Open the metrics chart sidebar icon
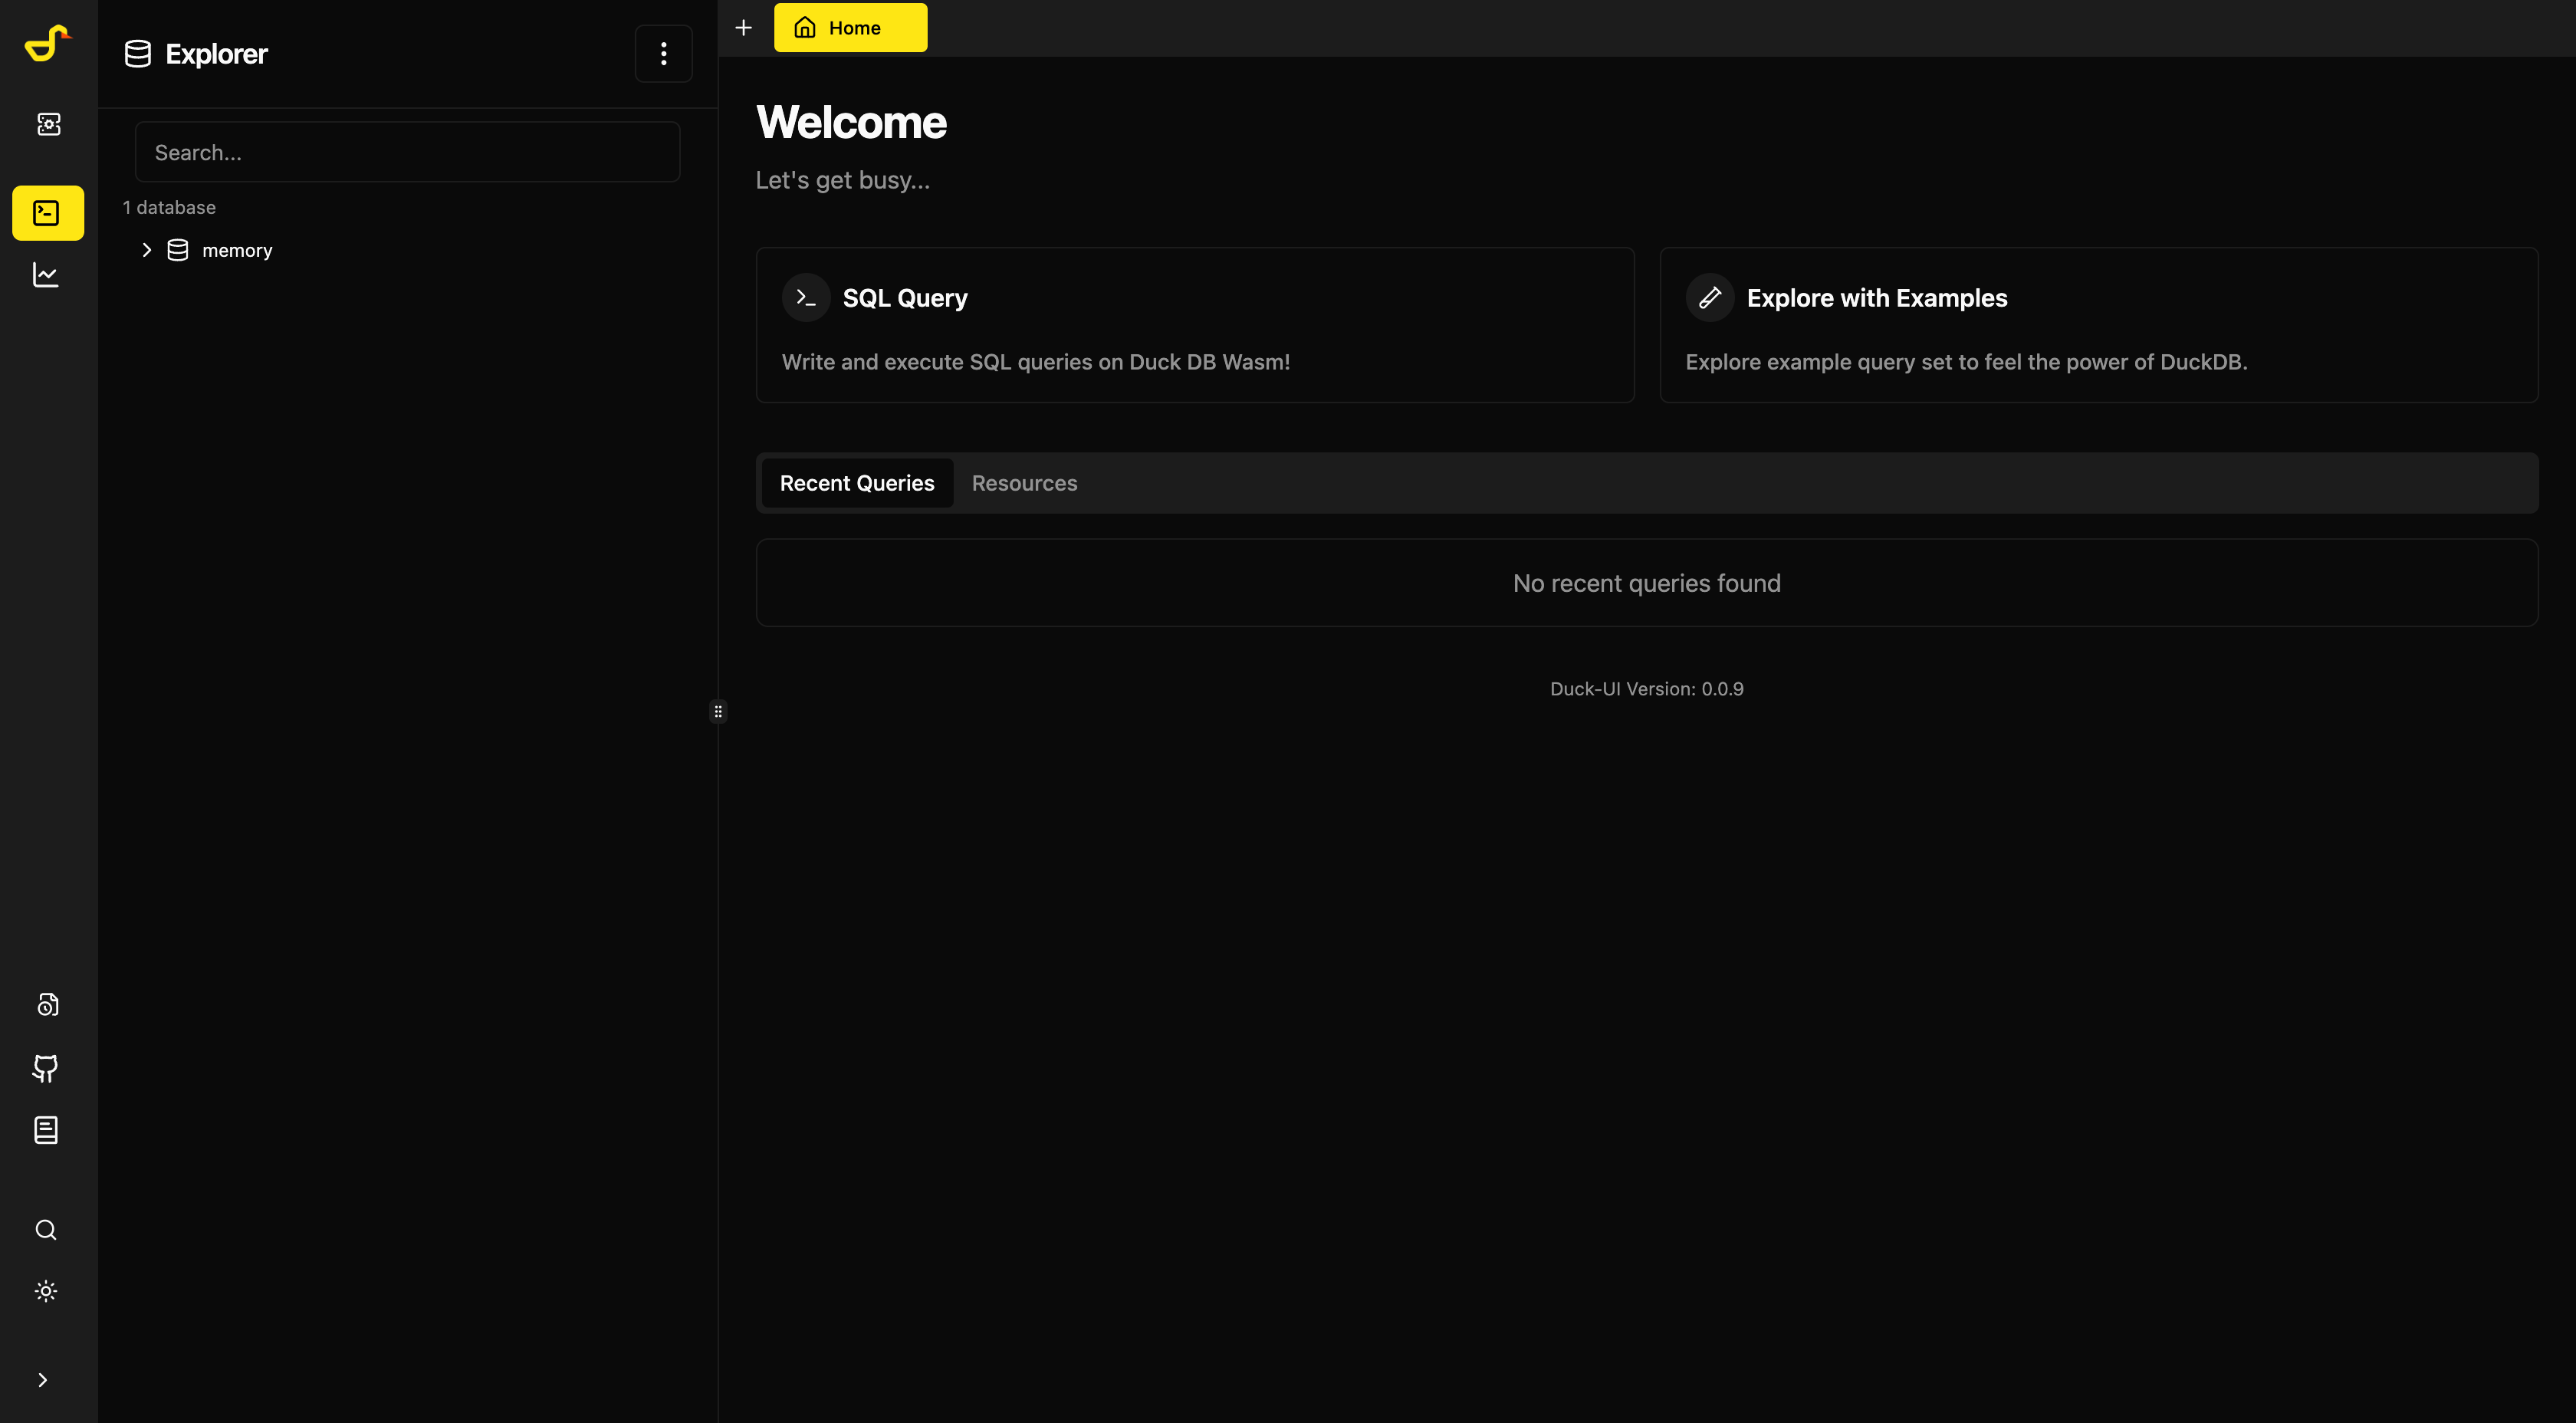 click(x=46, y=274)
